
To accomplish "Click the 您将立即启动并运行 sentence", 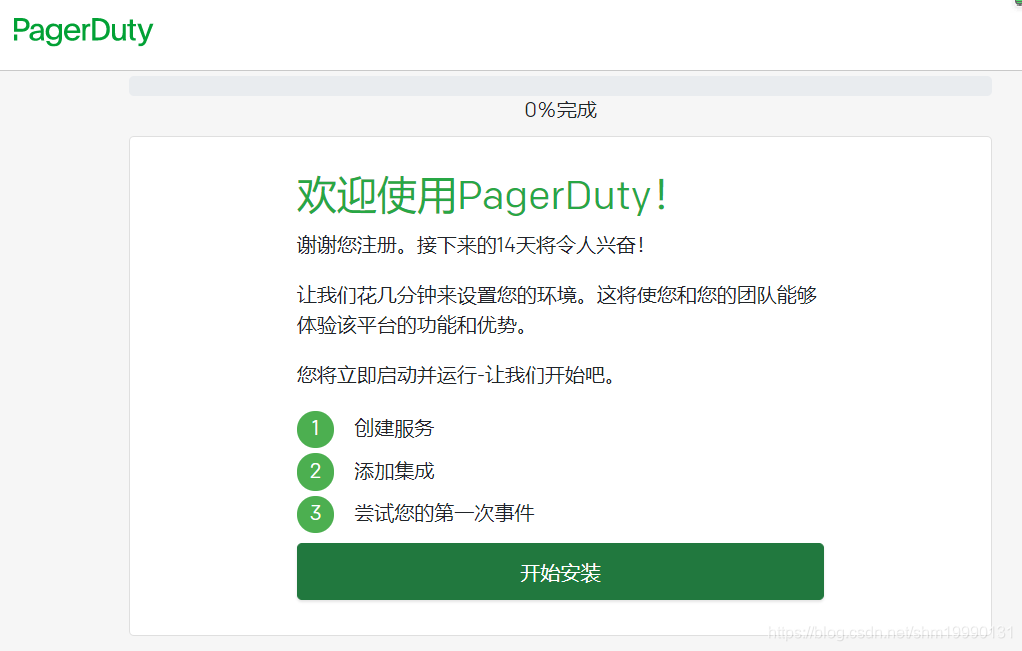I will click(456, 375).
